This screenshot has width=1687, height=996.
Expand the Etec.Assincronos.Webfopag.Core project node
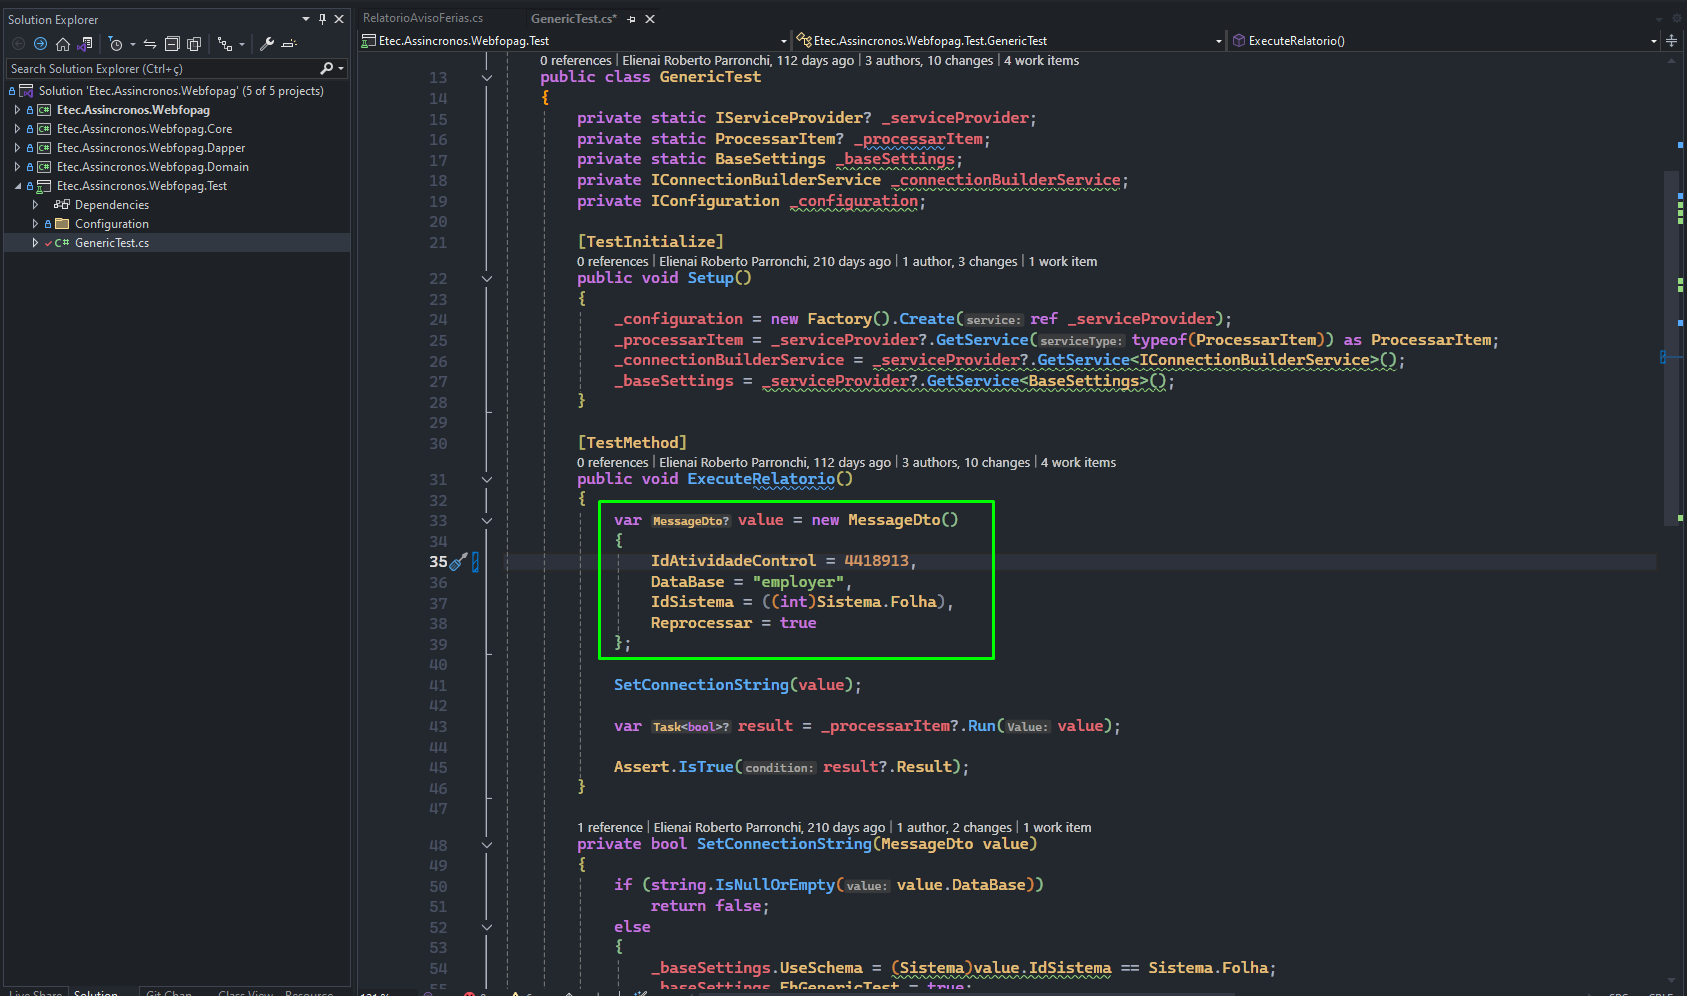(x=17, y=129)
